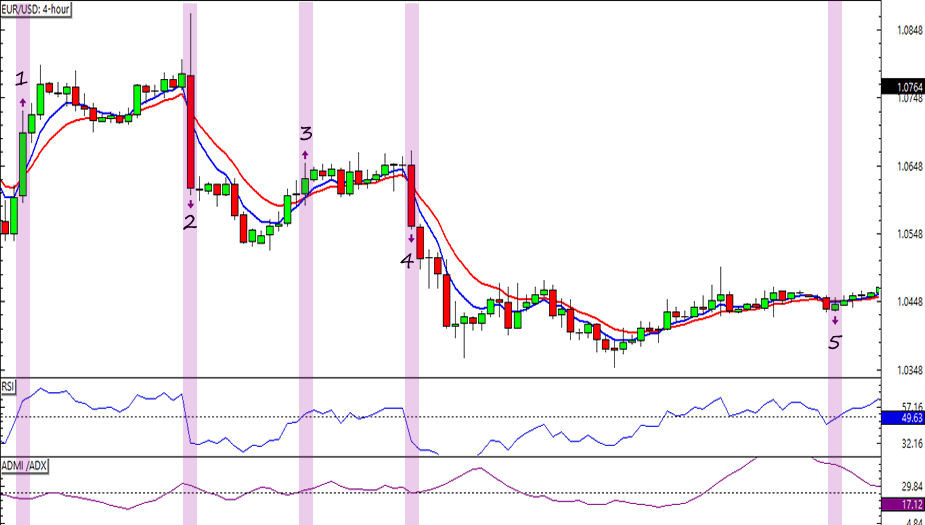Click the RSI indicator label
Image resolution: width=925 pixels, height=525 pixels.
8,387
